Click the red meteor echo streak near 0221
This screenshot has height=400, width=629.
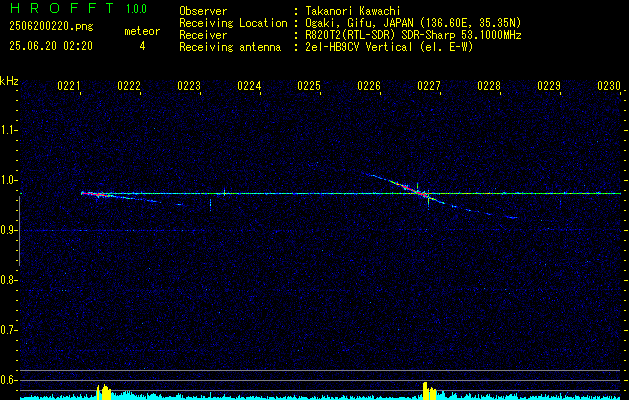coord(95,194)
